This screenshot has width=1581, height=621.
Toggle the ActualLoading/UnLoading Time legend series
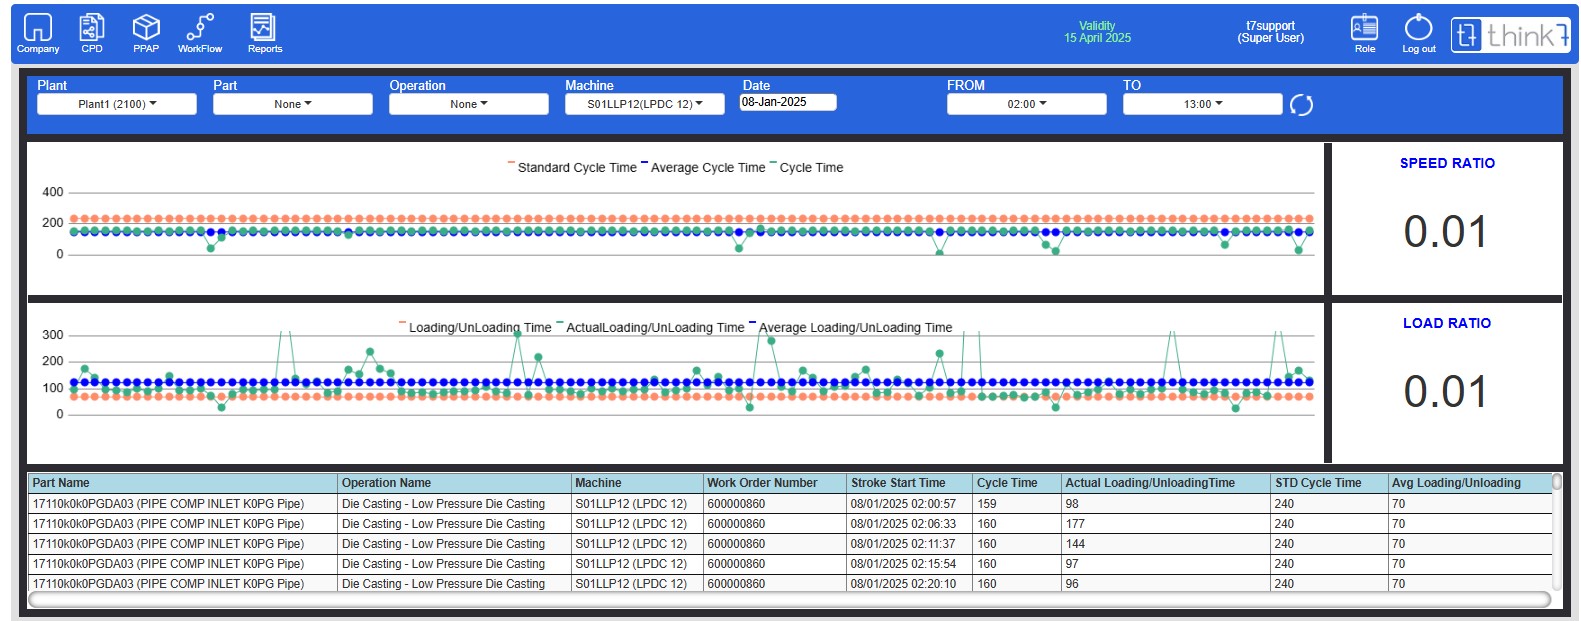click(650, 328)
